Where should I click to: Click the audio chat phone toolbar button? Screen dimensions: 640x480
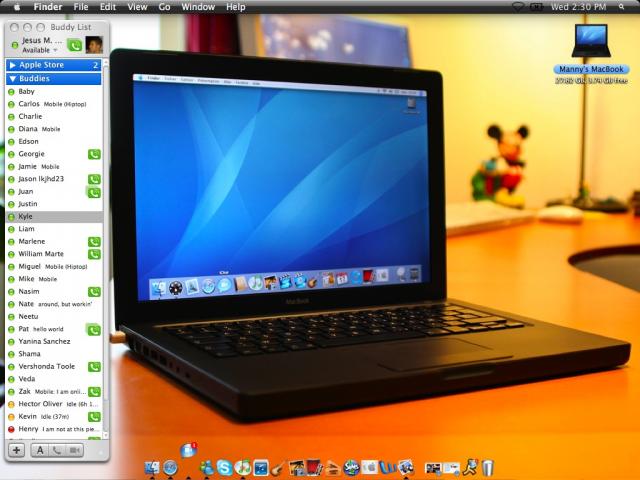click(57, 450)
